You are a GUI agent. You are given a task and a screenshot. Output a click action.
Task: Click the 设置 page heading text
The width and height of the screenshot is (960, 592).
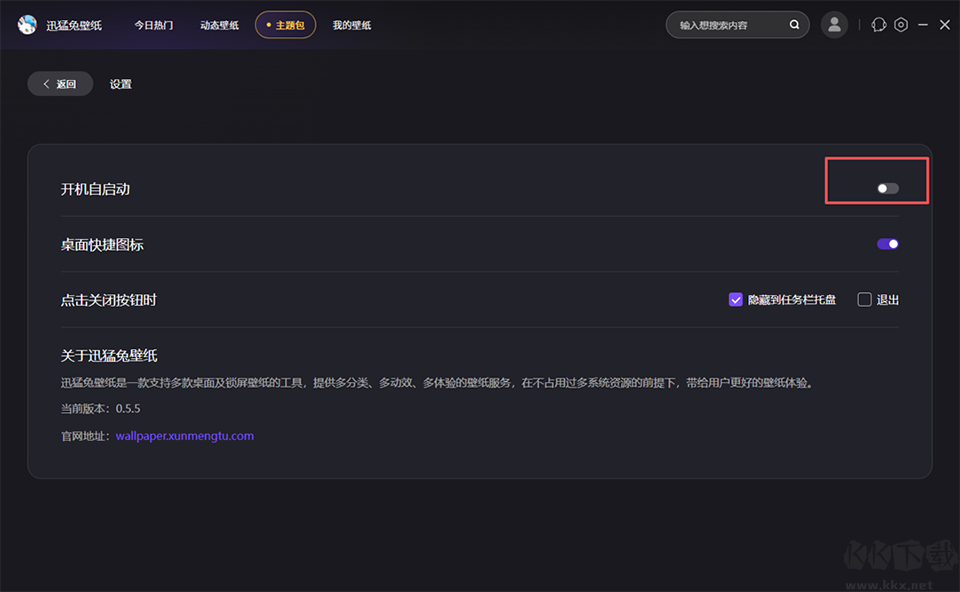tap(121, 84)
